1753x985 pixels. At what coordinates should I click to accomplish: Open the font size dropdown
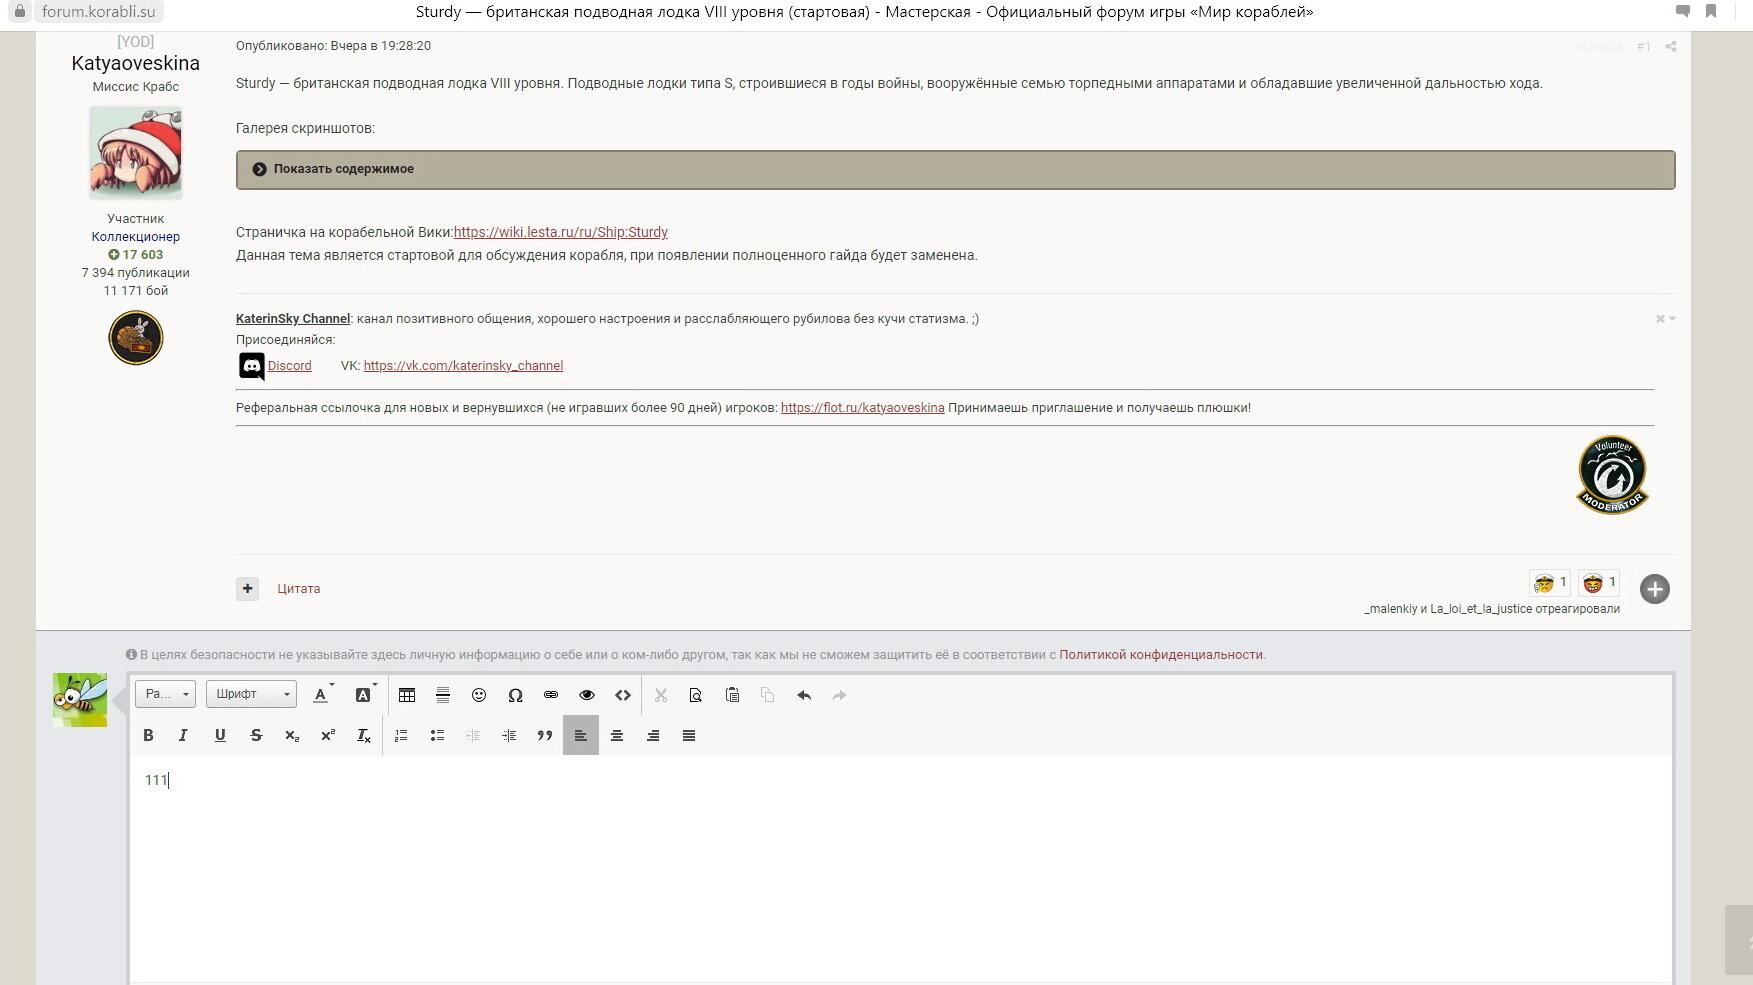coord(165,694)
